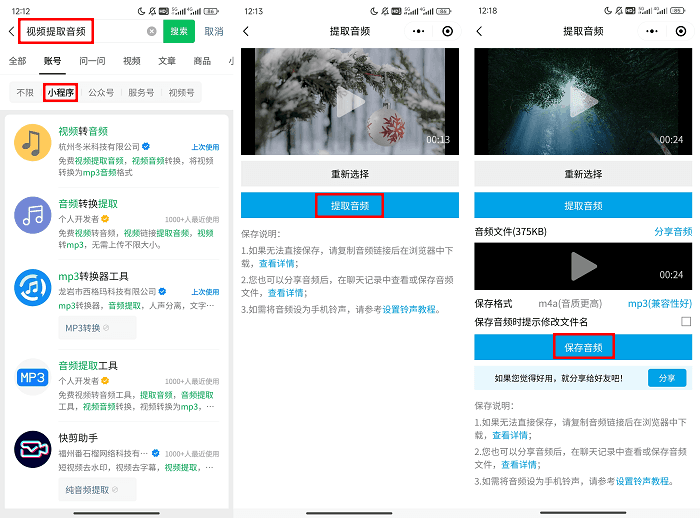700x518 pixels.
Task: Switch to the 视频 search tab
Action: coord(132,61)
